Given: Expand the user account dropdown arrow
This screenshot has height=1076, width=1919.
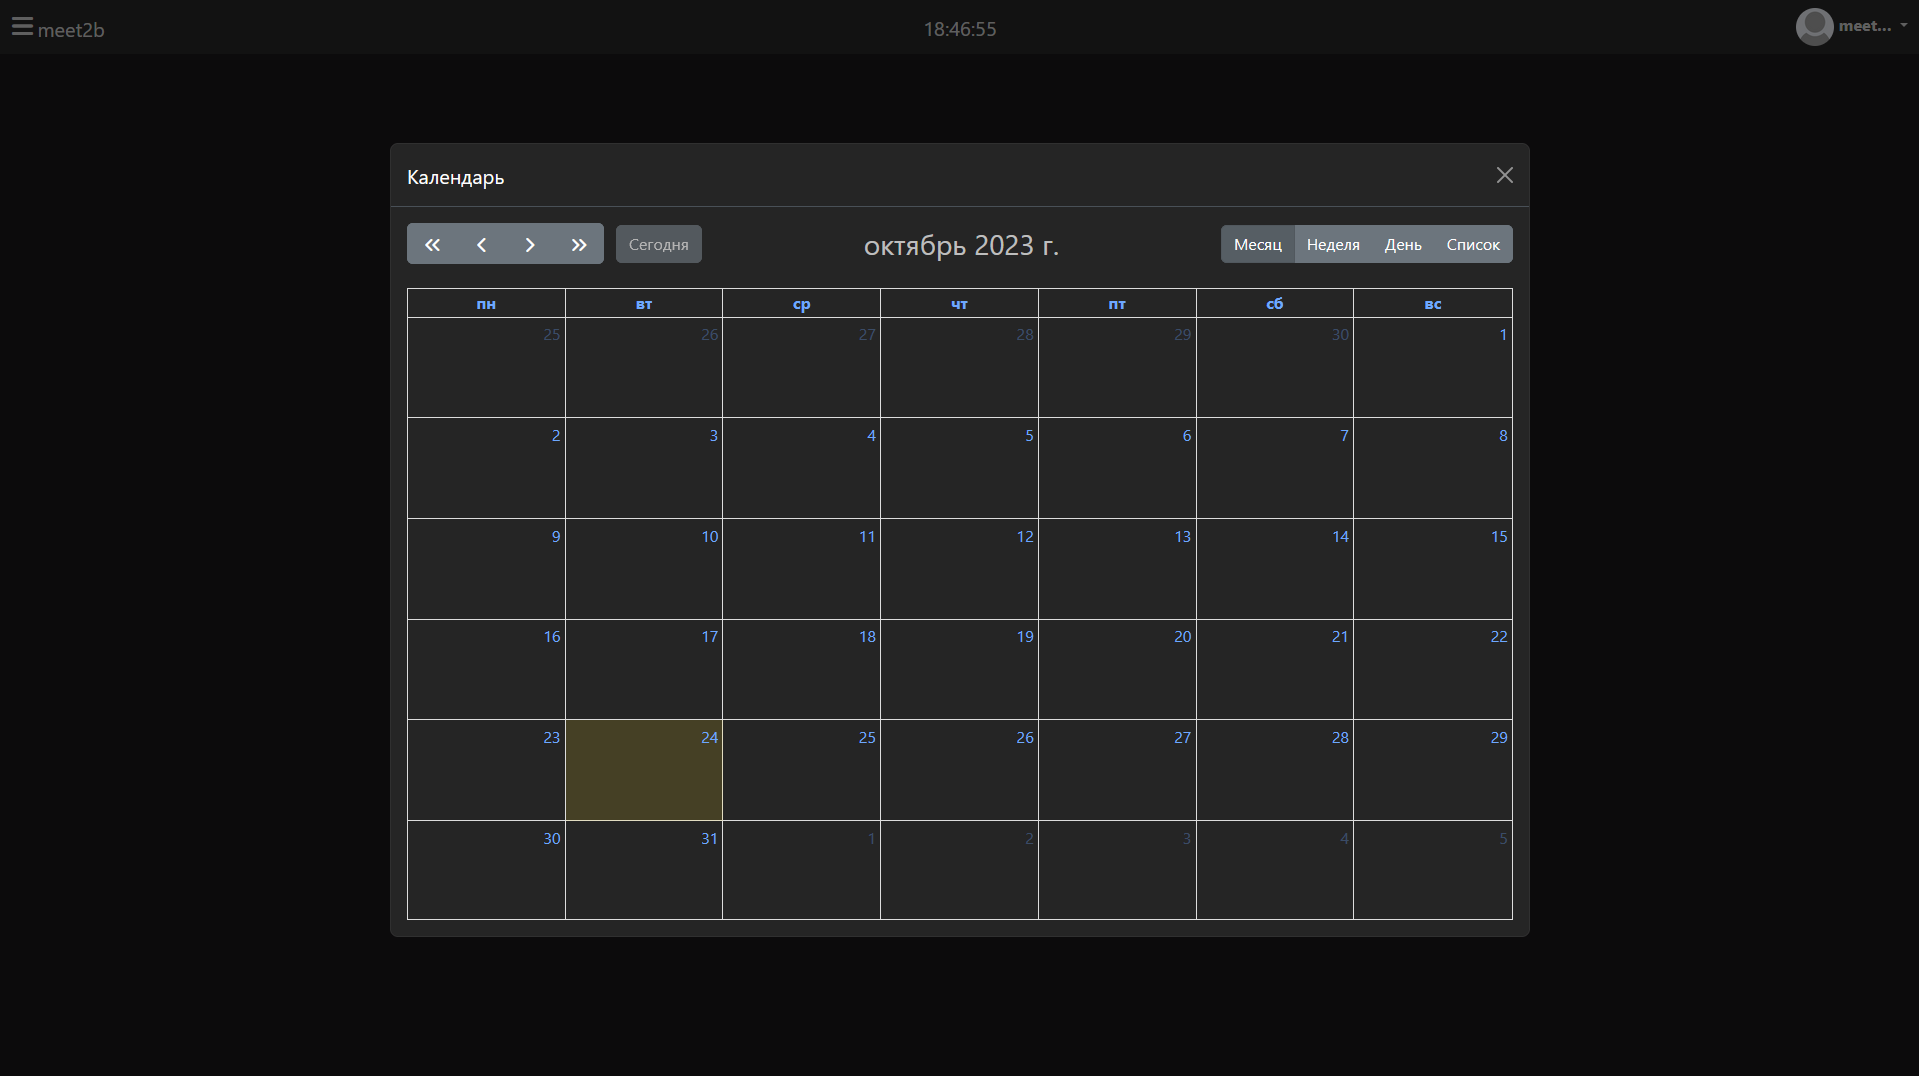Looking at the screenshot, I should (x=1903, y=26).
